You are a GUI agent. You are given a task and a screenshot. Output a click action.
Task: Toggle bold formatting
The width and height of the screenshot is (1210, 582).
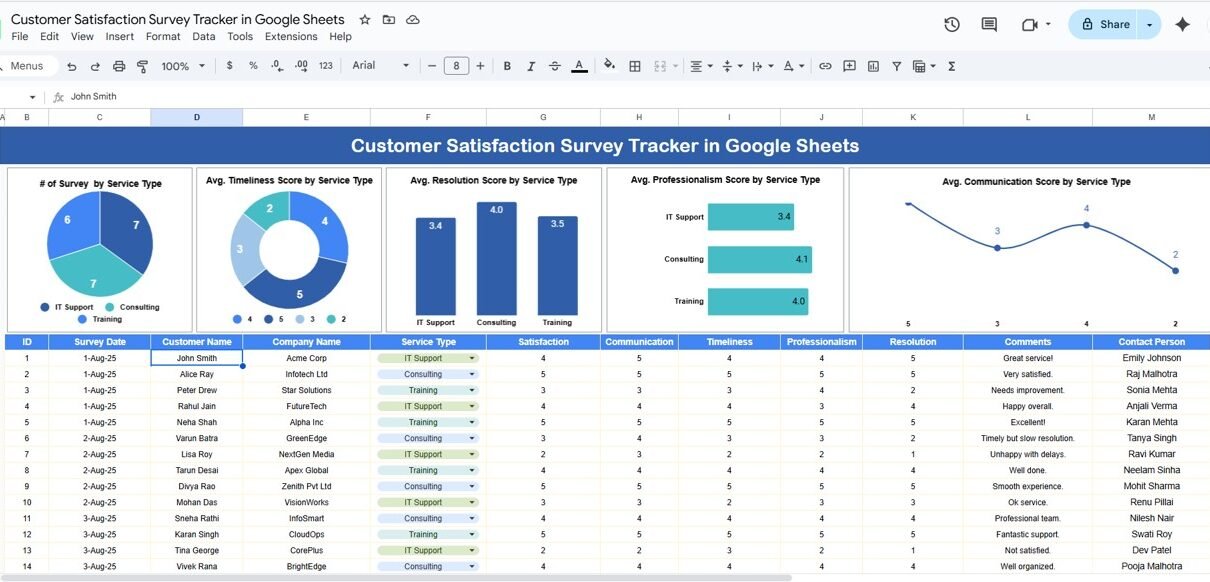[507, 66]
